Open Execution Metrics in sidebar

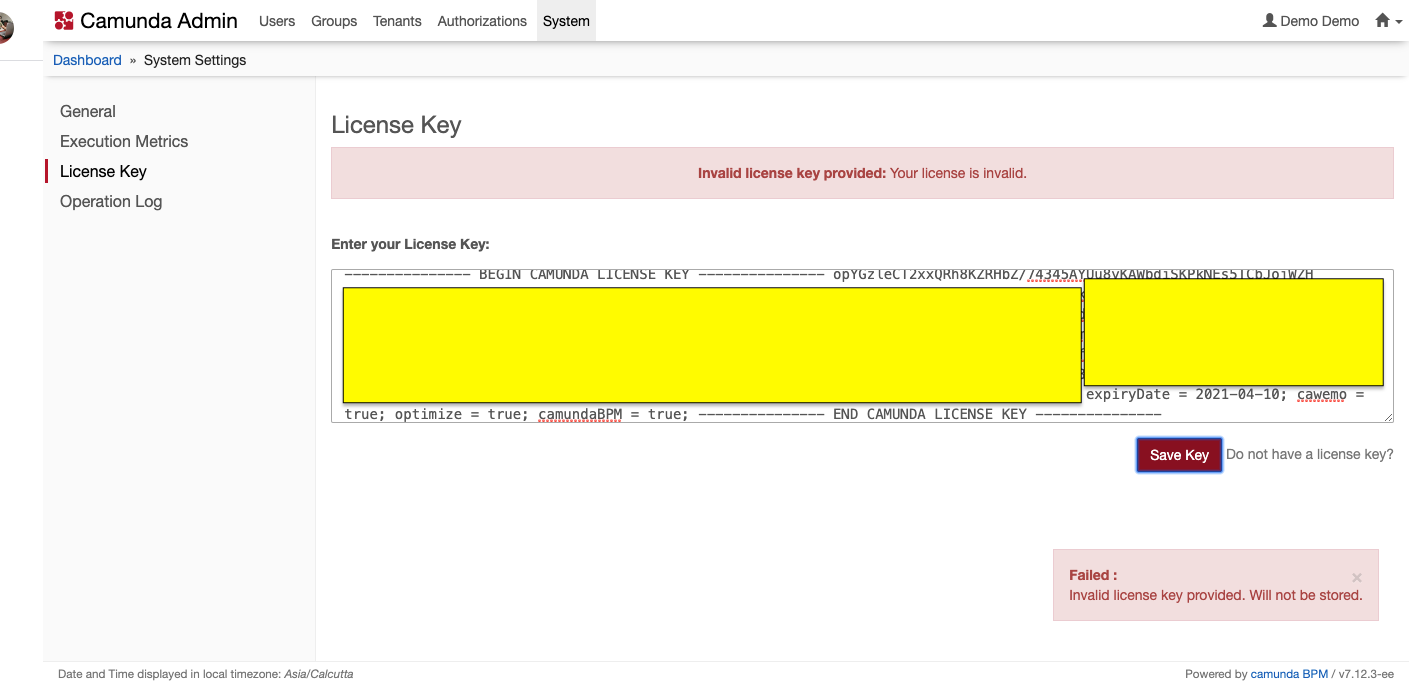pyautogui.click(x=124, y=141)
